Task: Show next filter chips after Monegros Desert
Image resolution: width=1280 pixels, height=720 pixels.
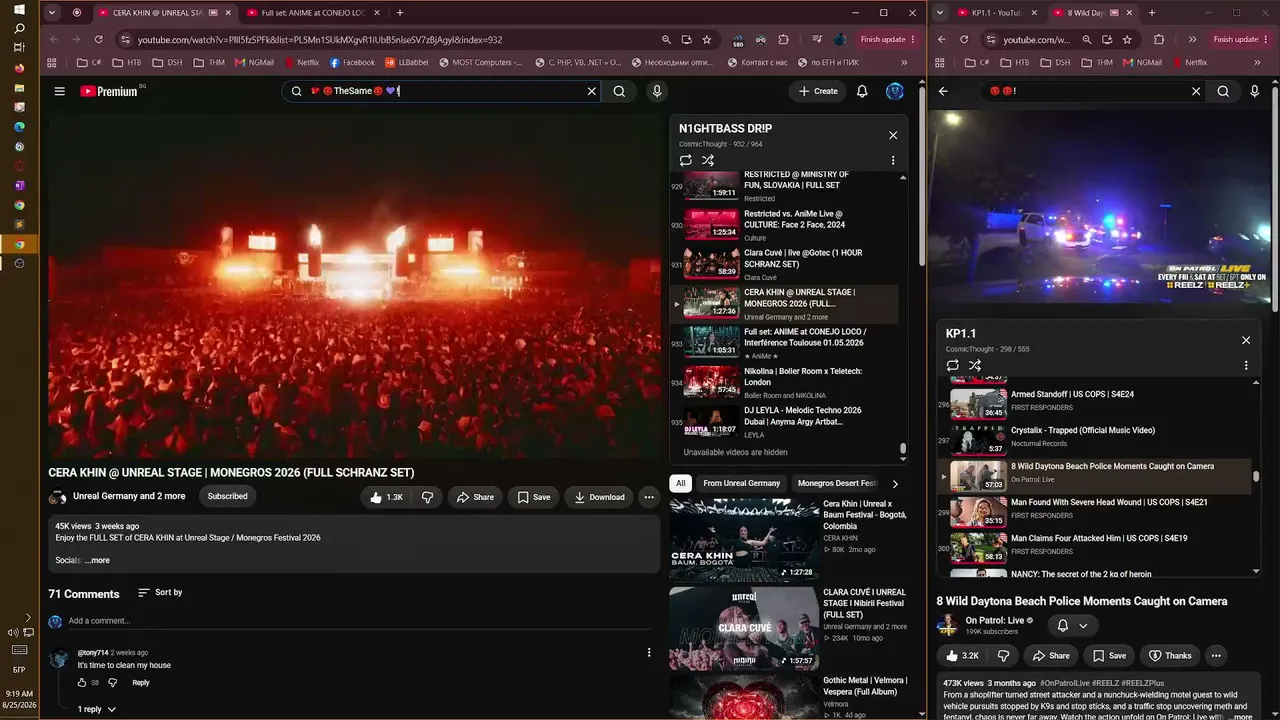Action: point(895,484)
